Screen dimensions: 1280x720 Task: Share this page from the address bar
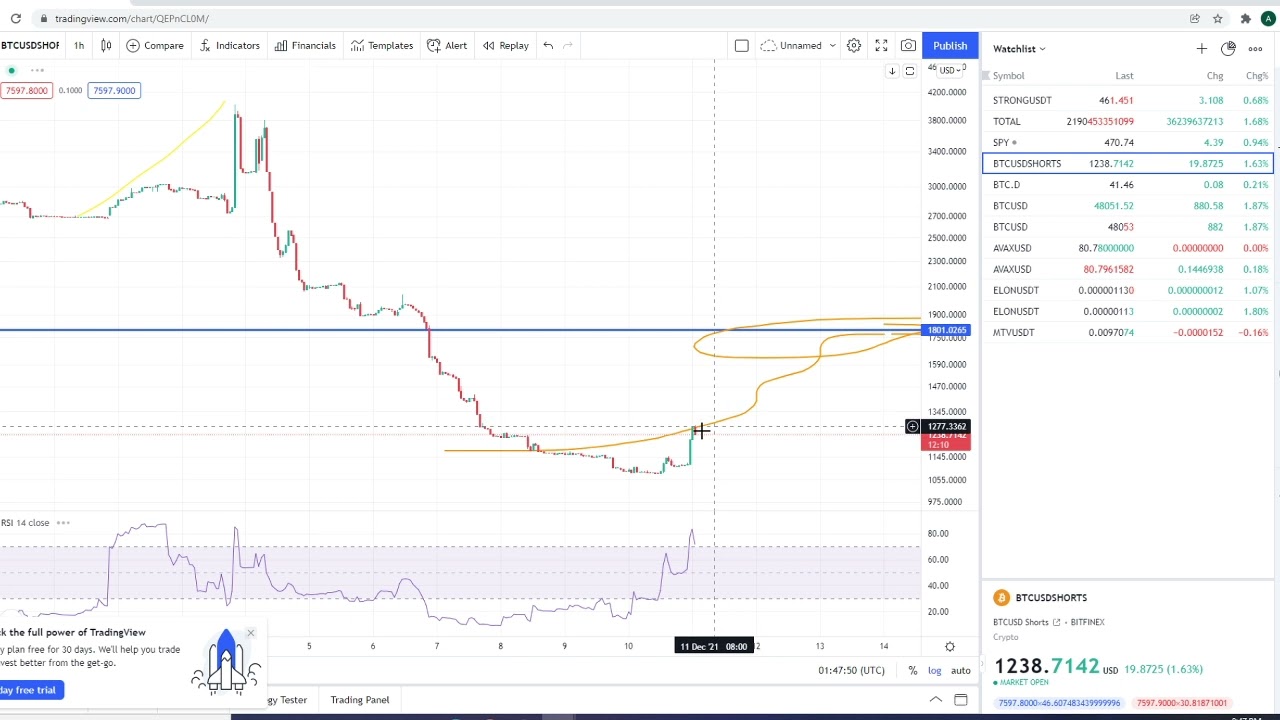point(1195,18)
